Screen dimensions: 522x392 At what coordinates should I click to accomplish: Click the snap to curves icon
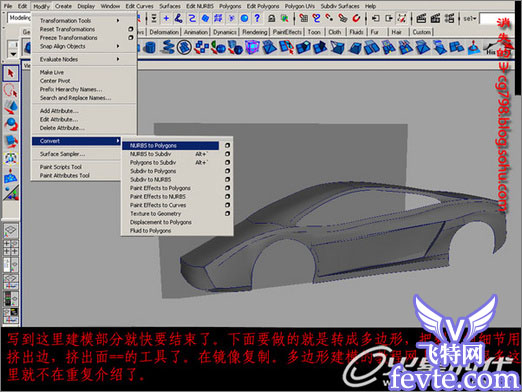coord(179,18)
